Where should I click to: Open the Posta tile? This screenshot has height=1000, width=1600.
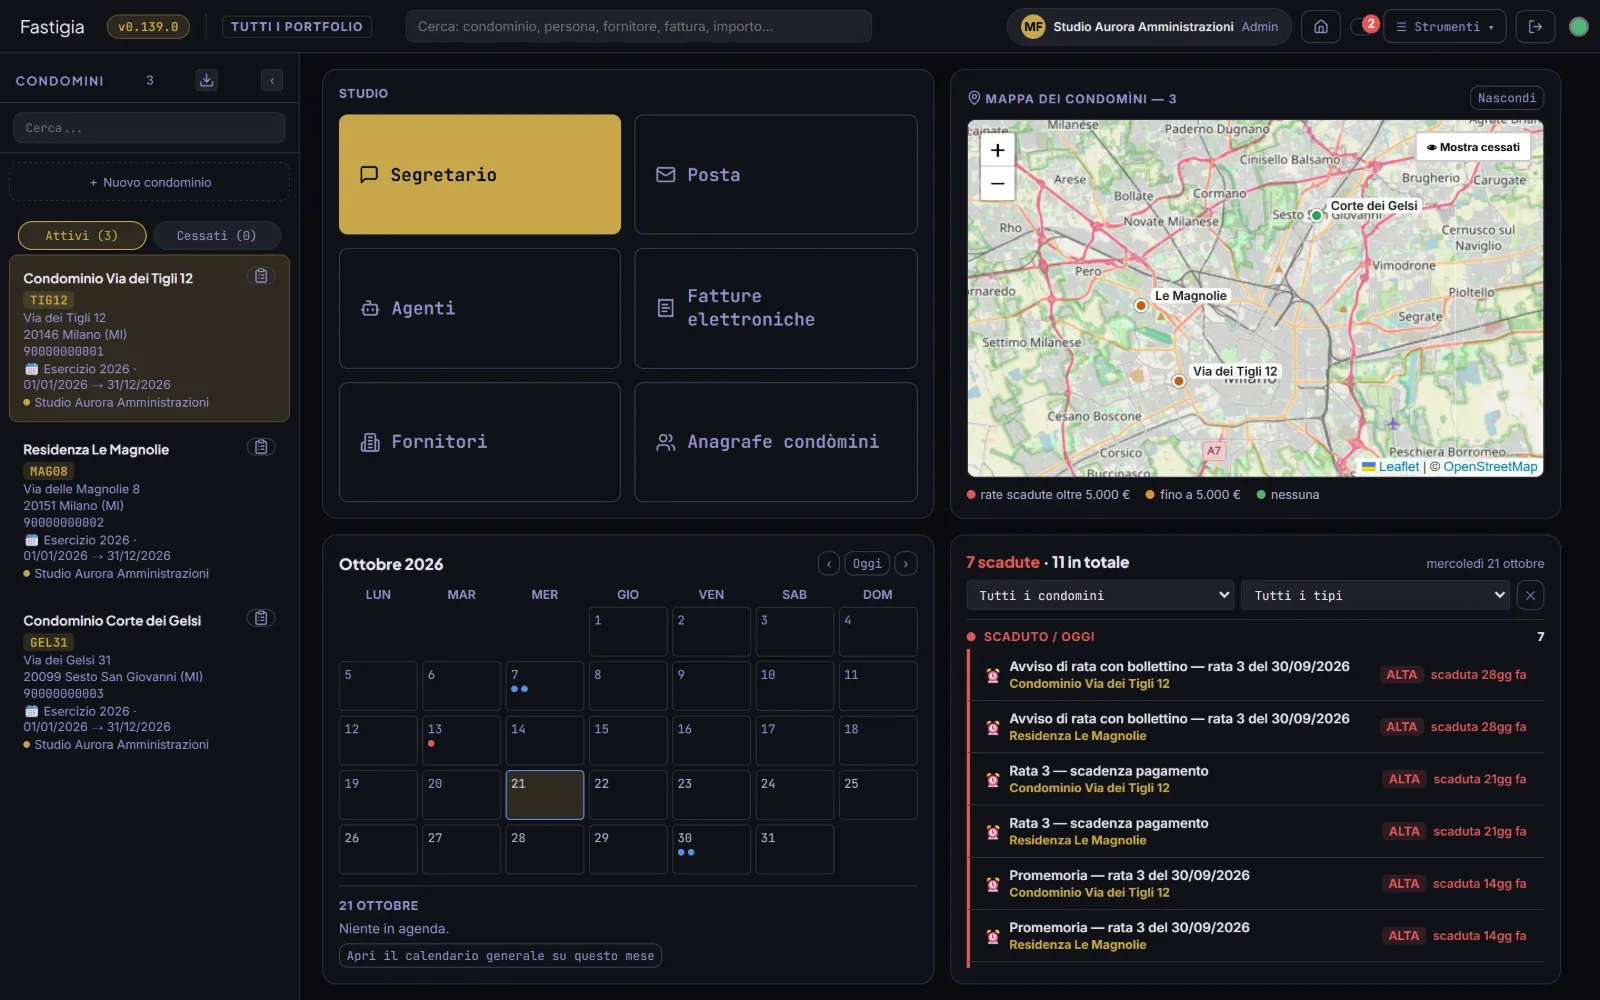(776, 175)
